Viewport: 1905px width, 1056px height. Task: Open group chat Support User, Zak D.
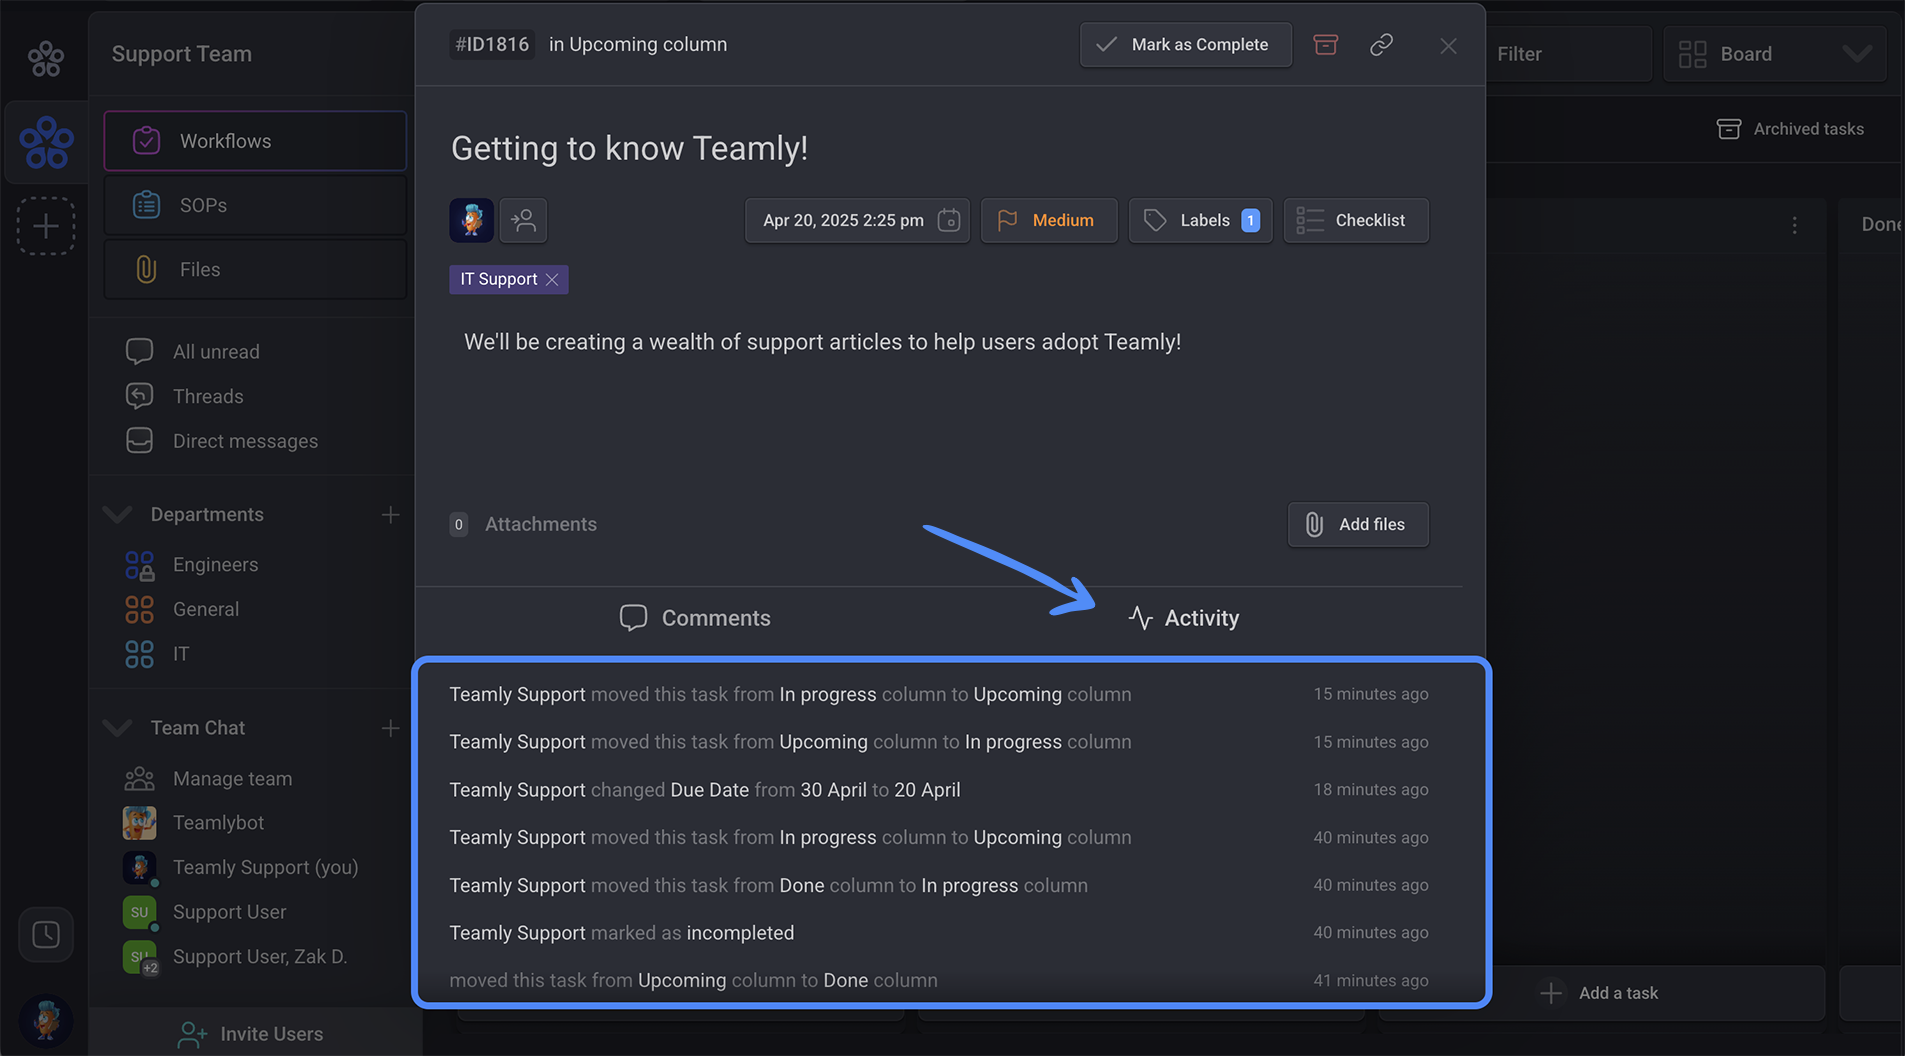coord(236,957)
